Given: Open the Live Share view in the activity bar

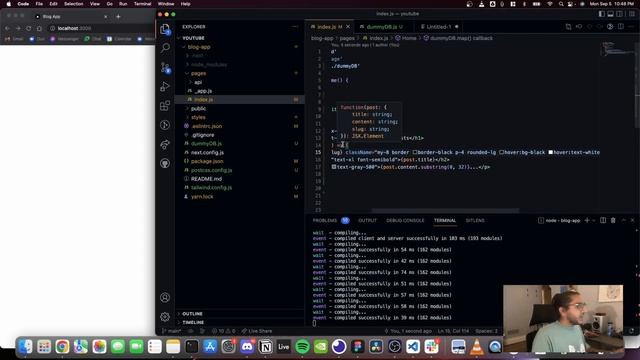Looking at the screenshot, I should coord(165,144).
